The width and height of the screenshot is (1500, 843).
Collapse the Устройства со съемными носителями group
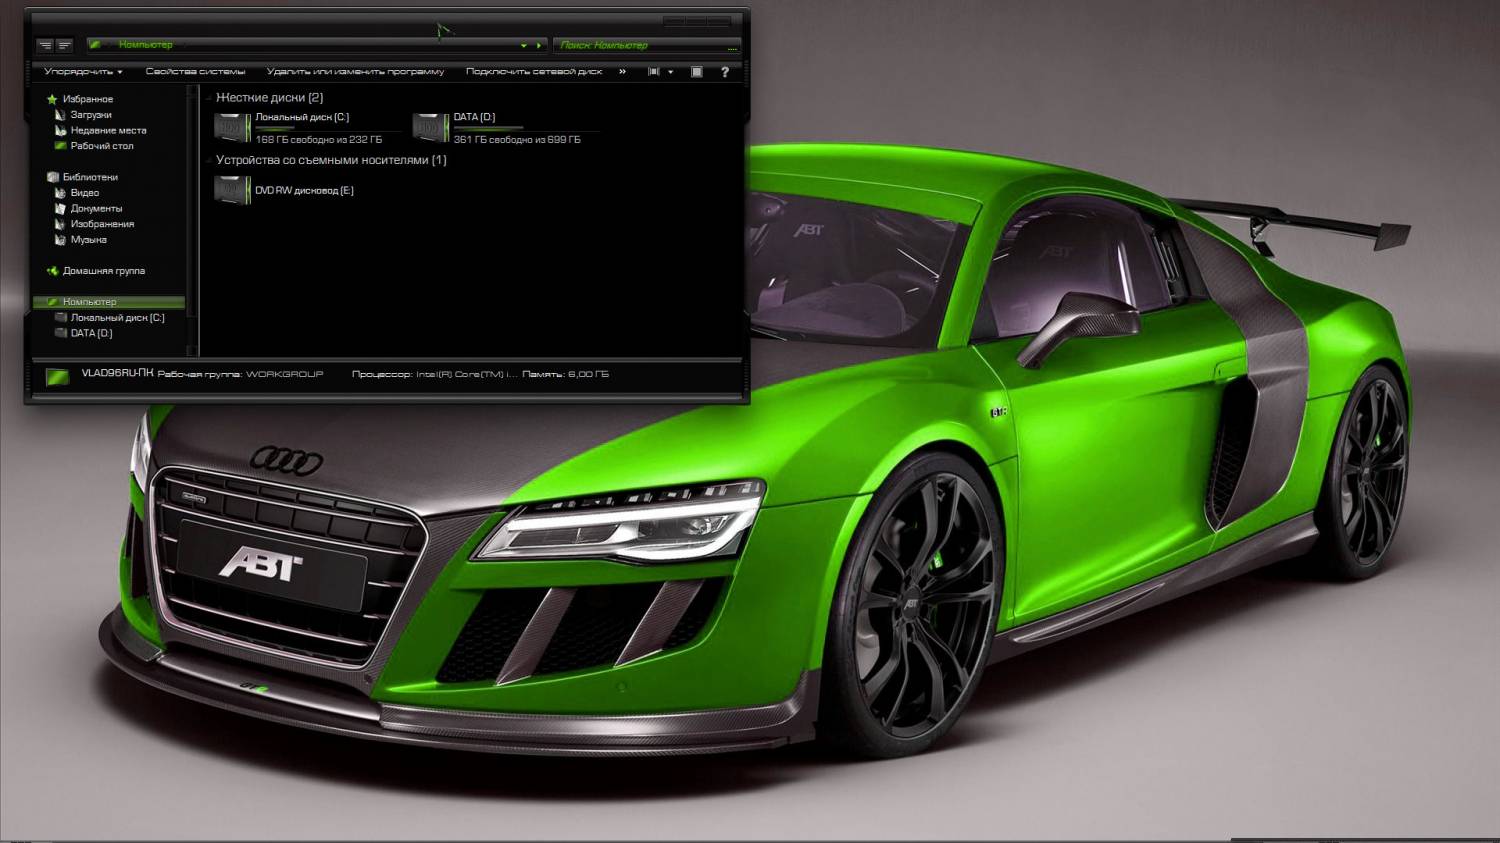click(209, 160)
